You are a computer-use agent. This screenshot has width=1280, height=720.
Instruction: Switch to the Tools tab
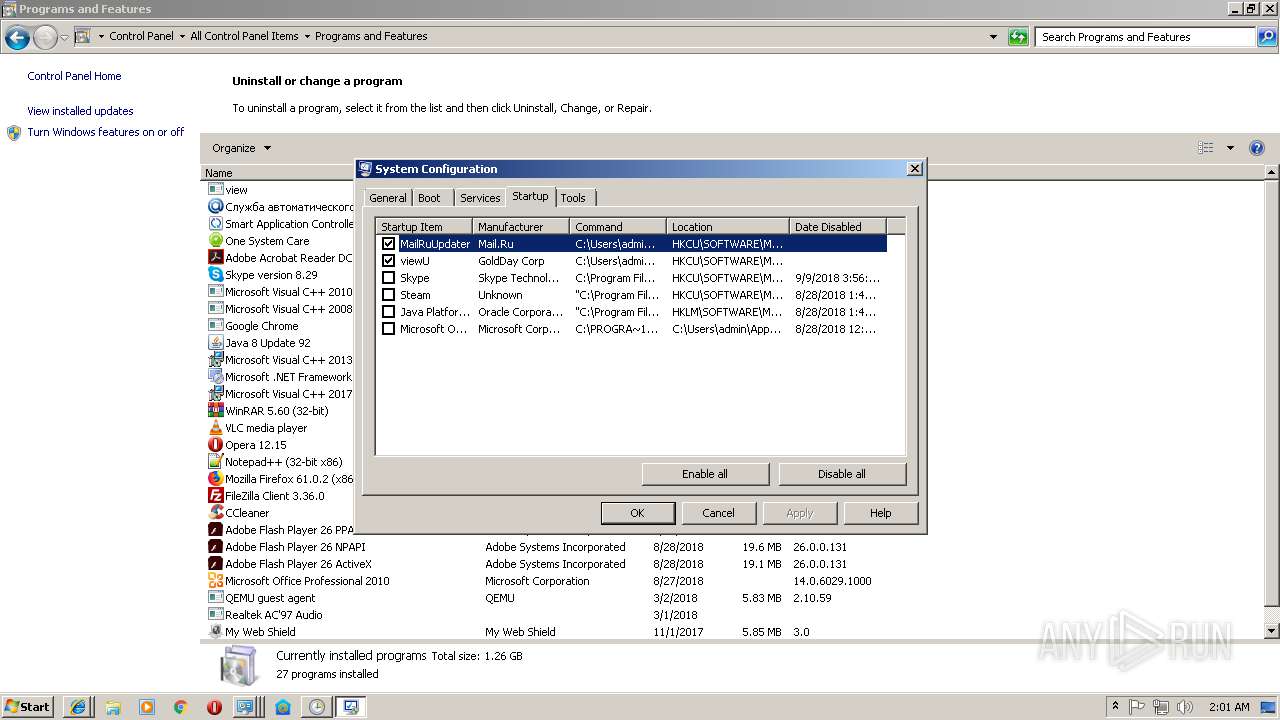coord(573,198)
